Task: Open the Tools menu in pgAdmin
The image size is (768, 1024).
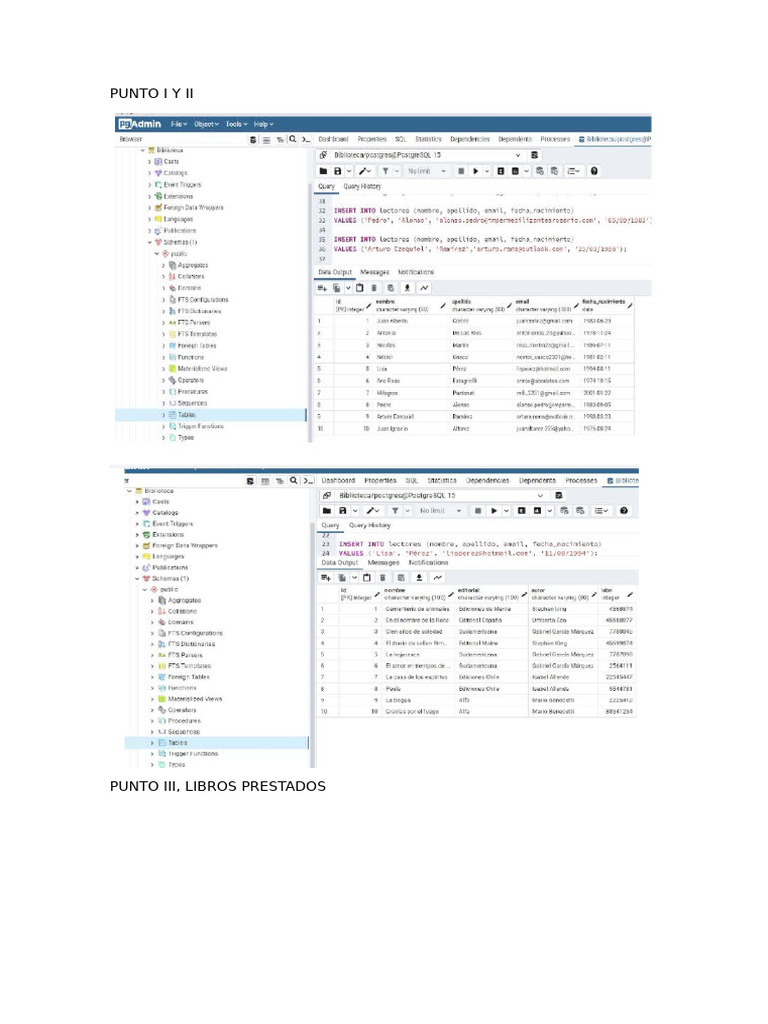Action: tap(236, 124)
